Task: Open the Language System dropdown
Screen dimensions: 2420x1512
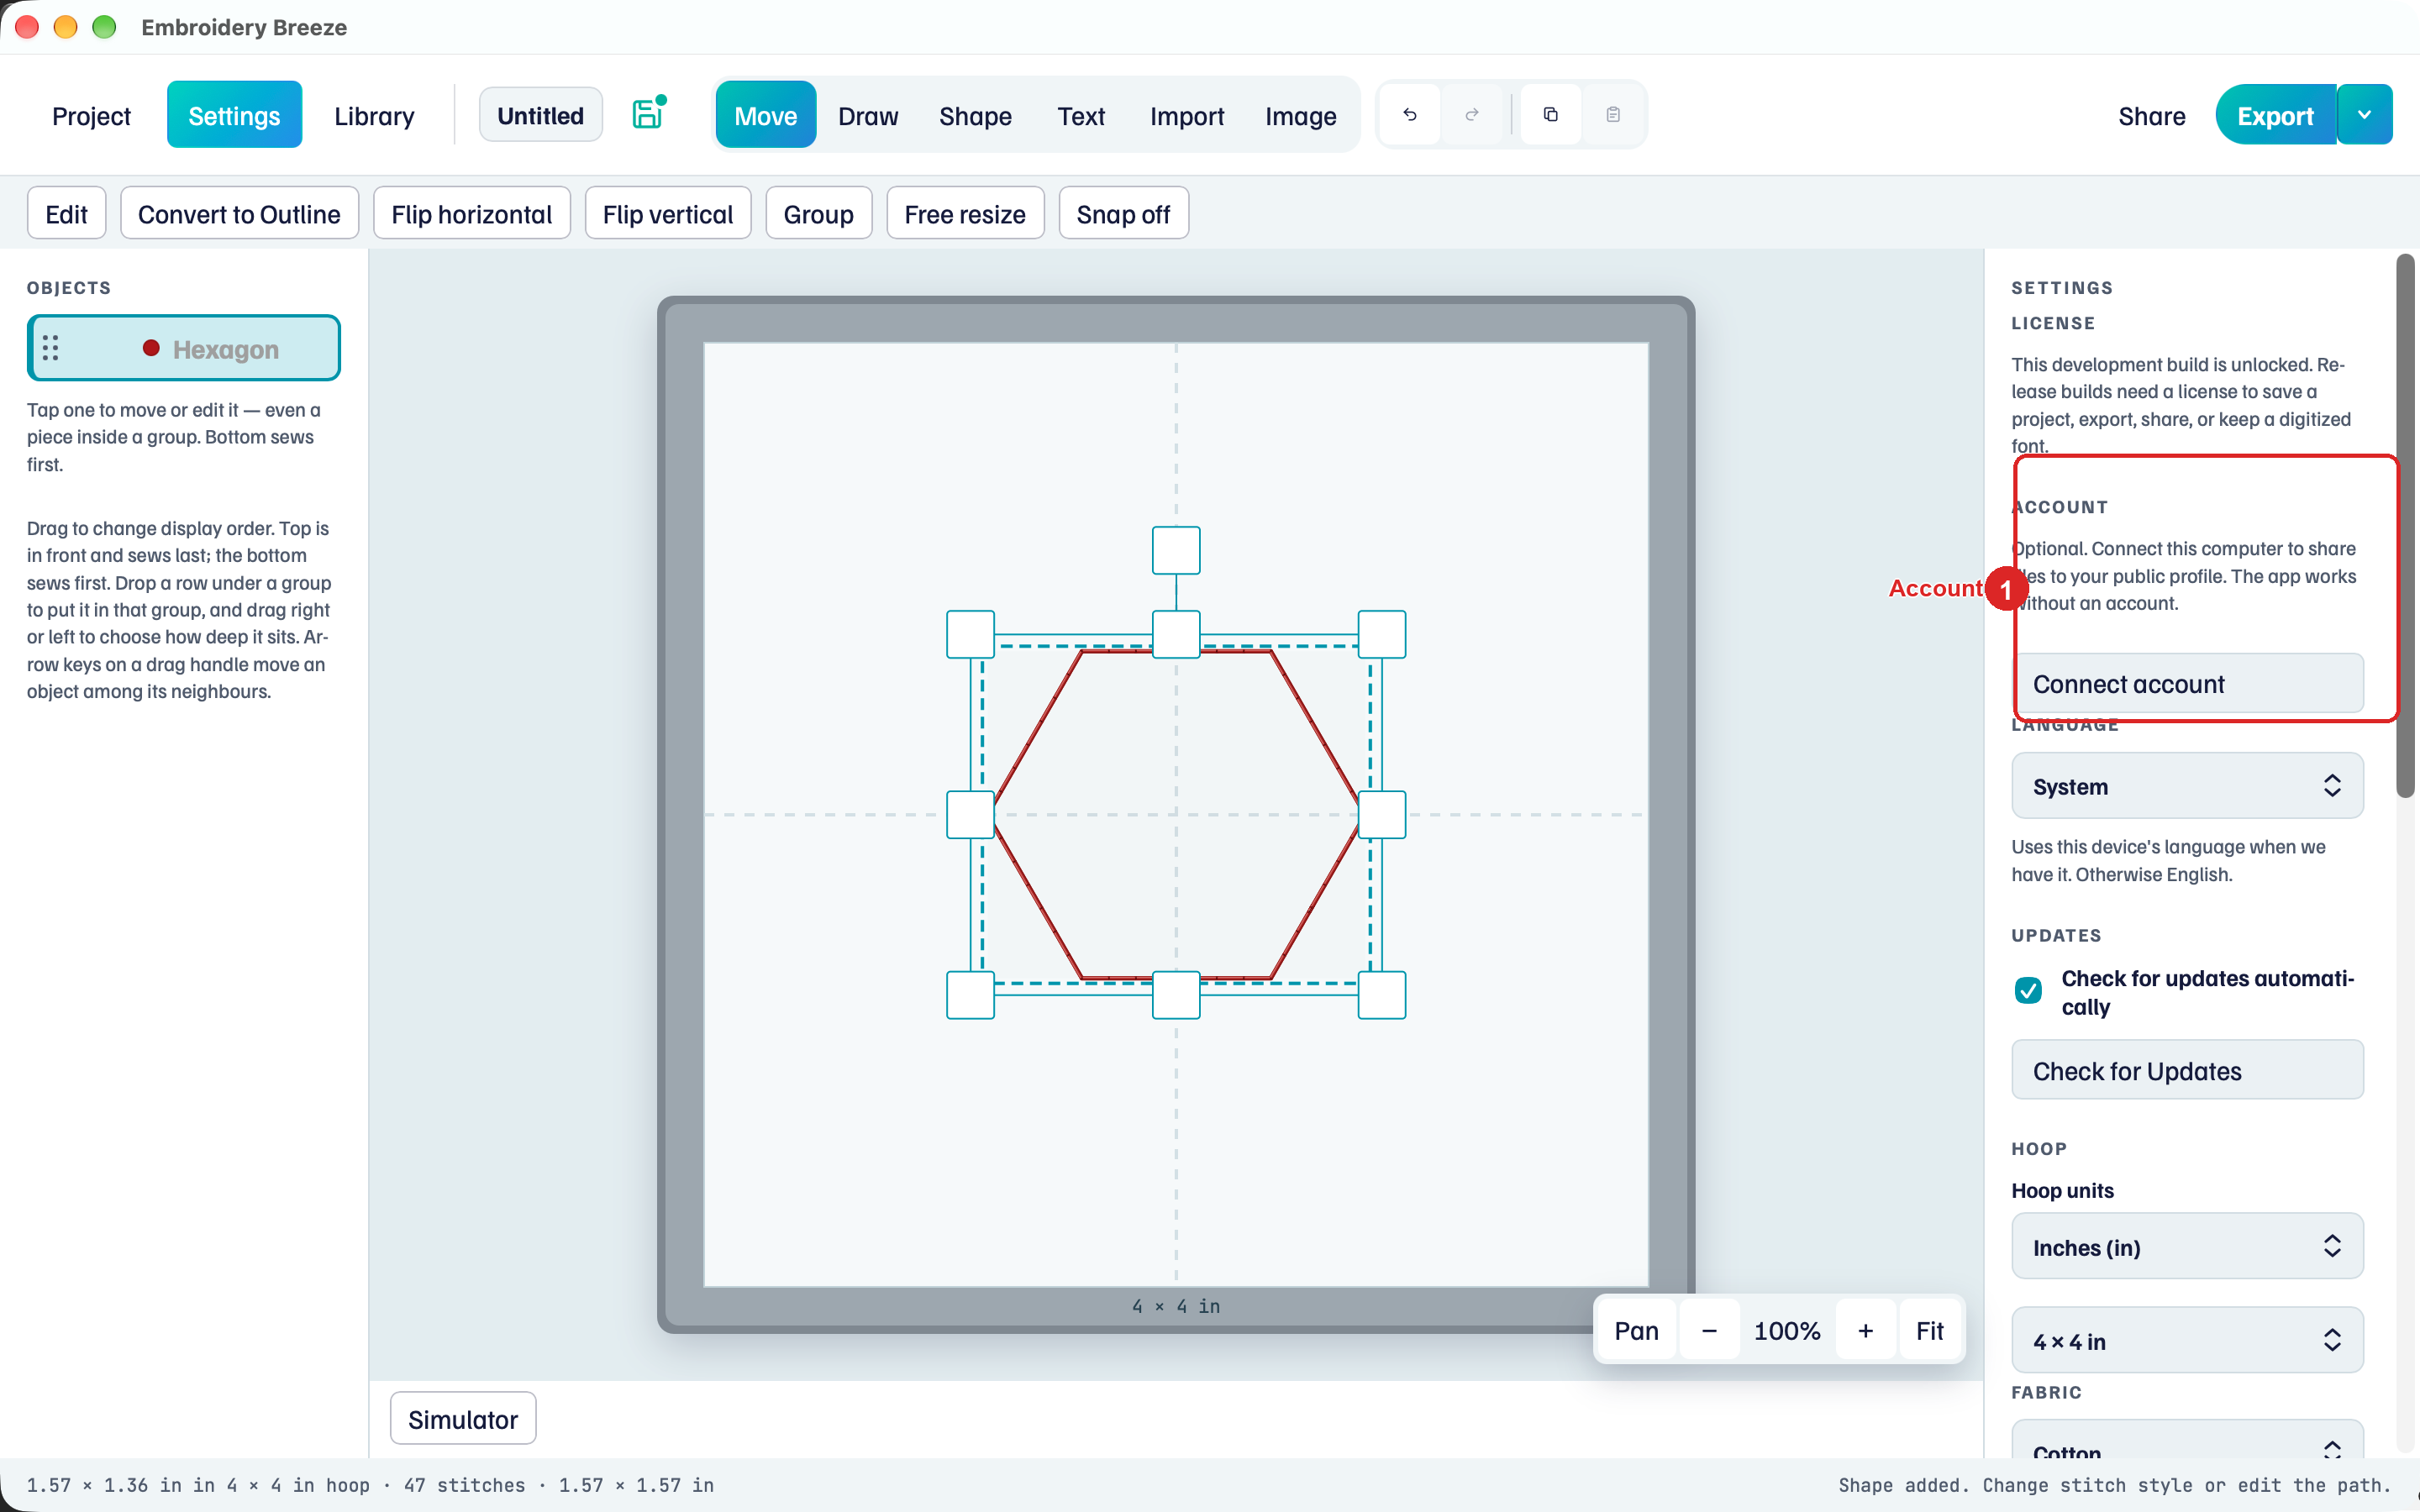Action: click(x=2187, y=786)
